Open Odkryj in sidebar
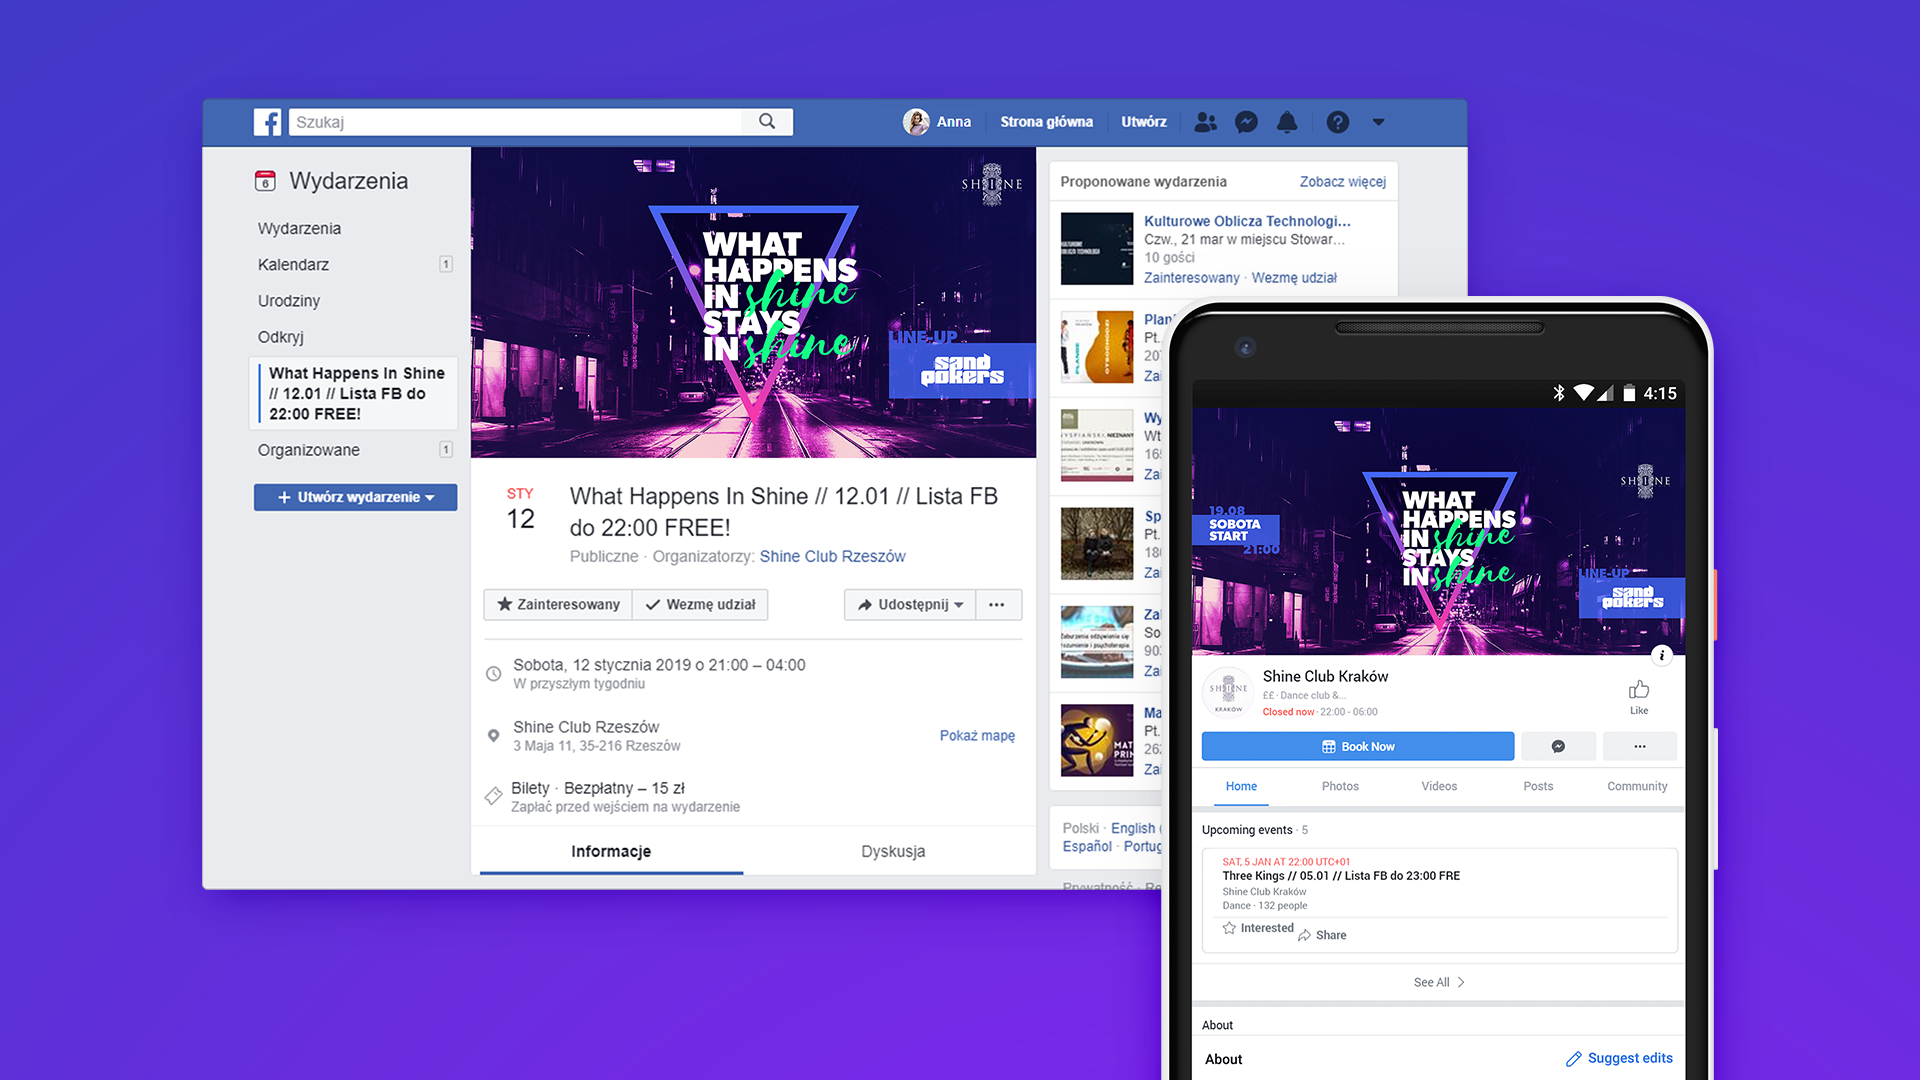 click(280, 337)
